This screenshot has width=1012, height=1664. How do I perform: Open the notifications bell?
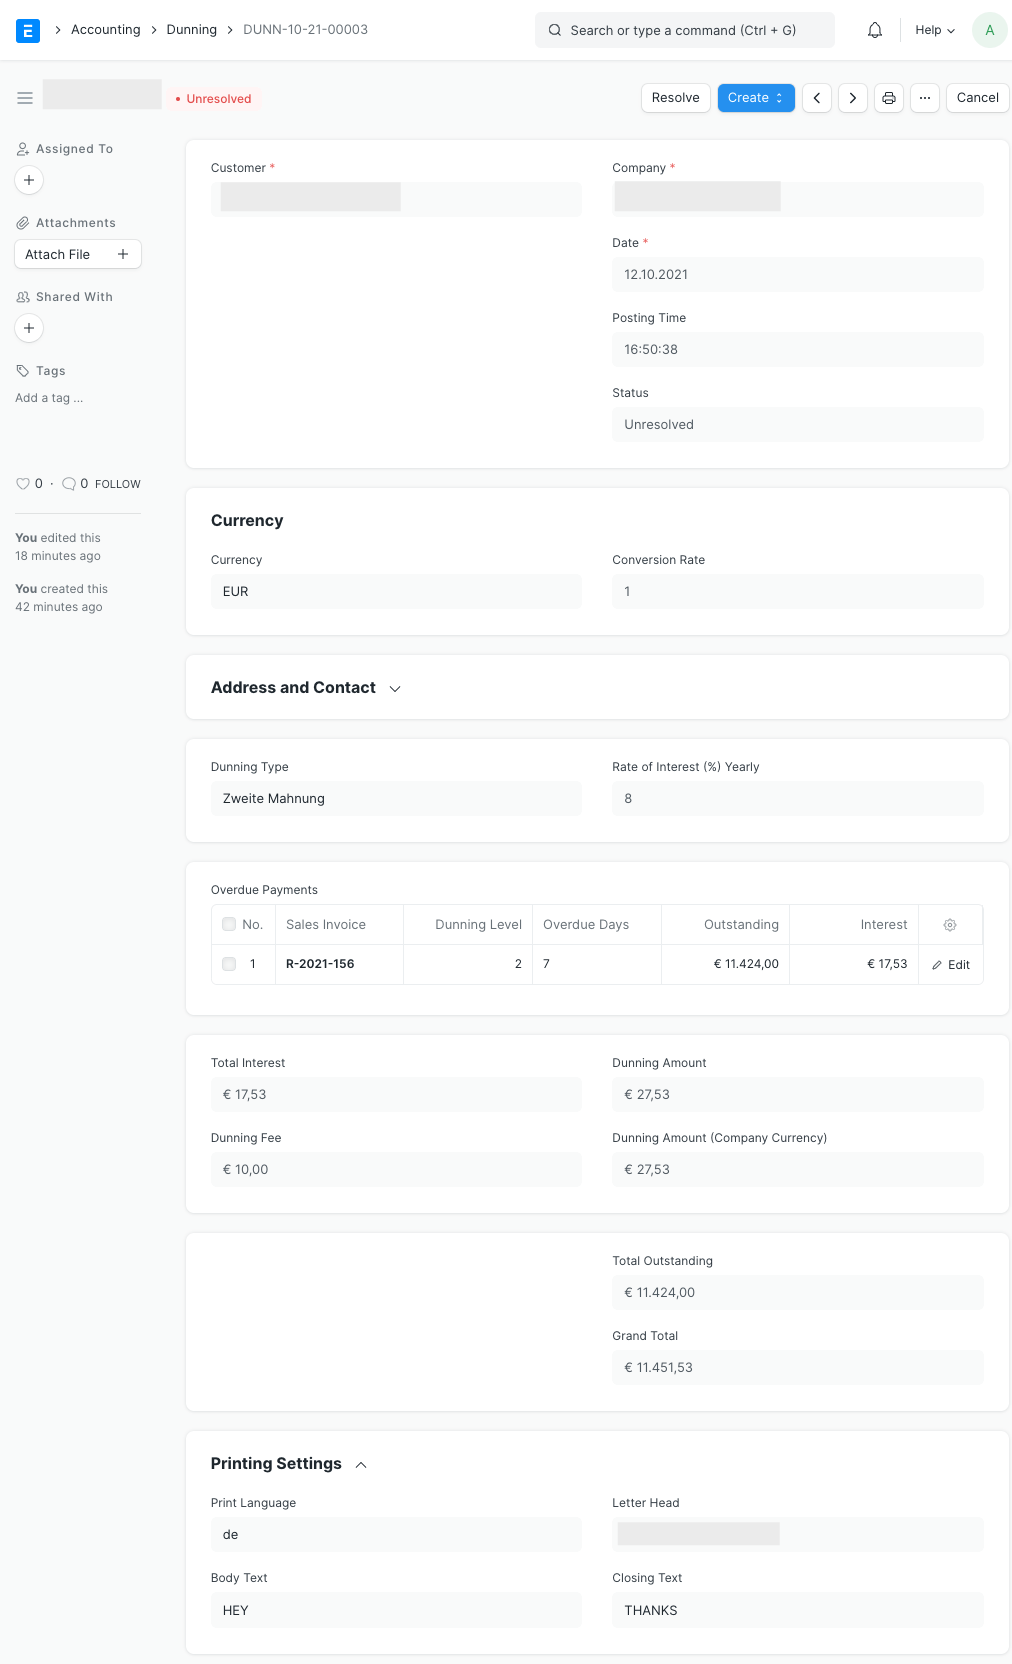875,30
